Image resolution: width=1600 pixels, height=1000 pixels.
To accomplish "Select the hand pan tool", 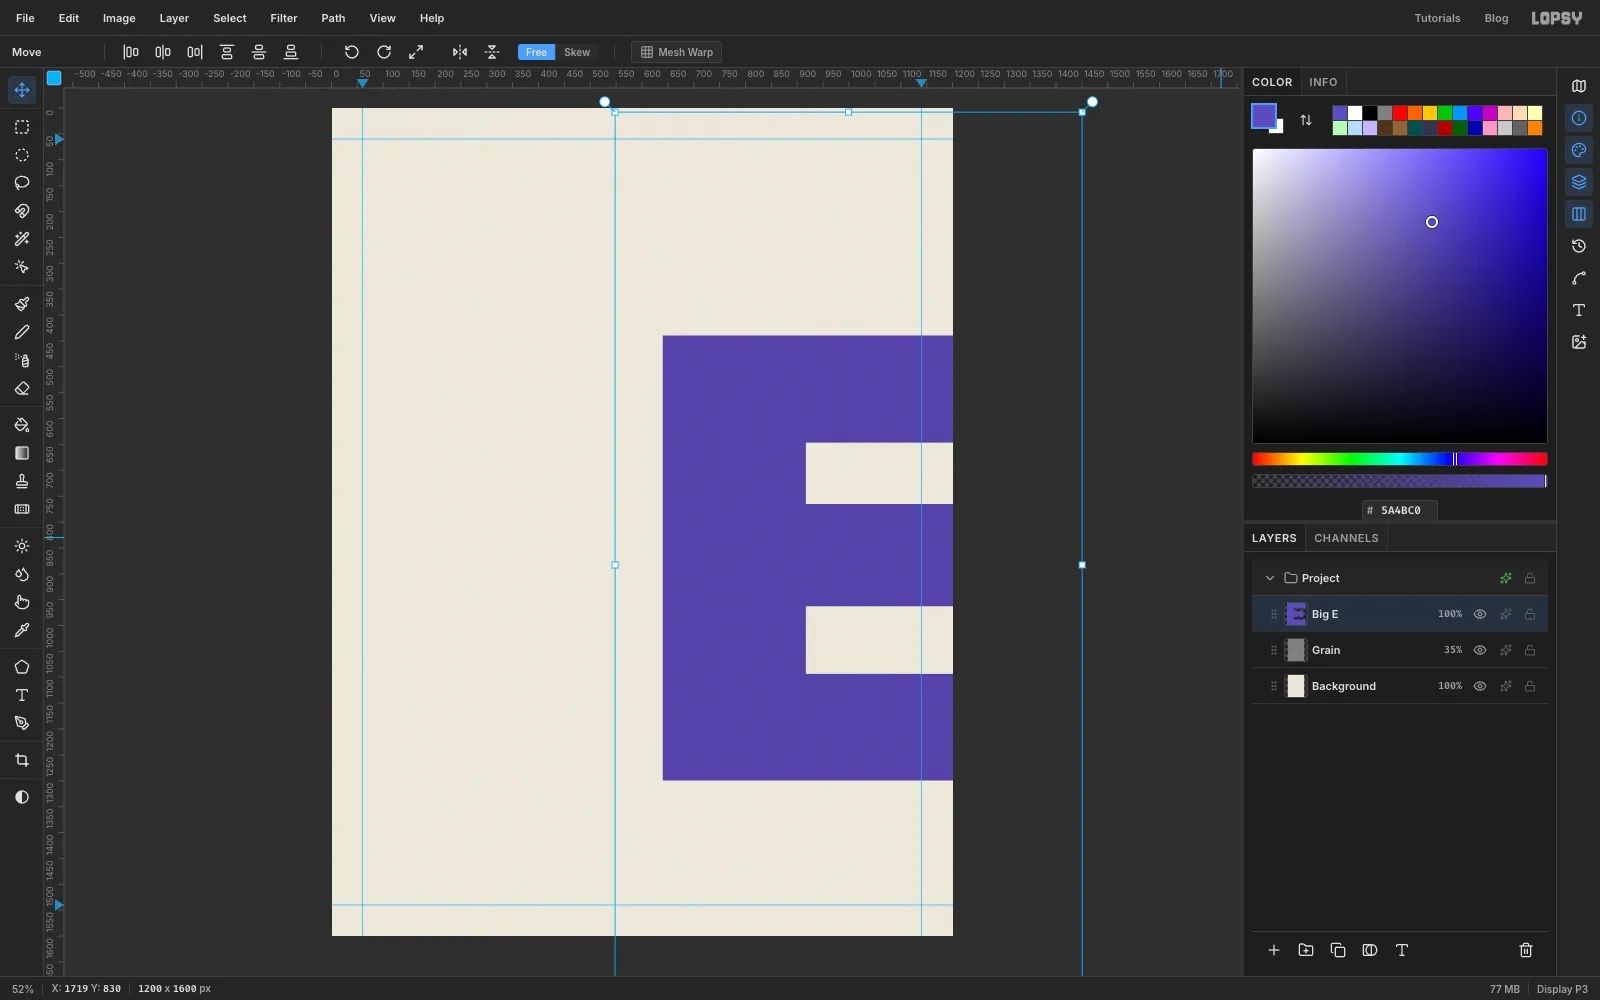I will [x=22, y=602].
